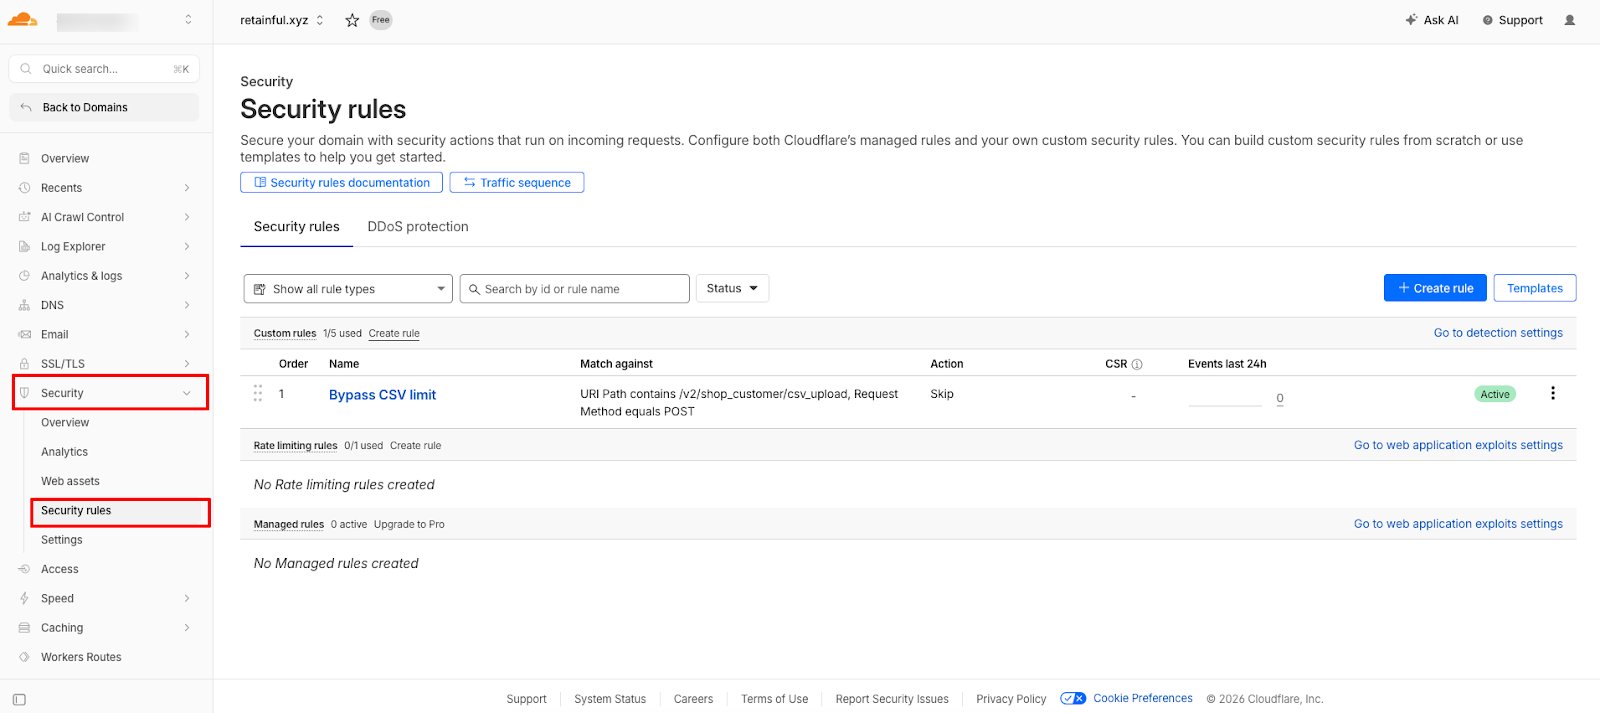Open the retainful.xyz domain selector
This screenshot has width=1600, height=713.
click(x=282, y=20)
